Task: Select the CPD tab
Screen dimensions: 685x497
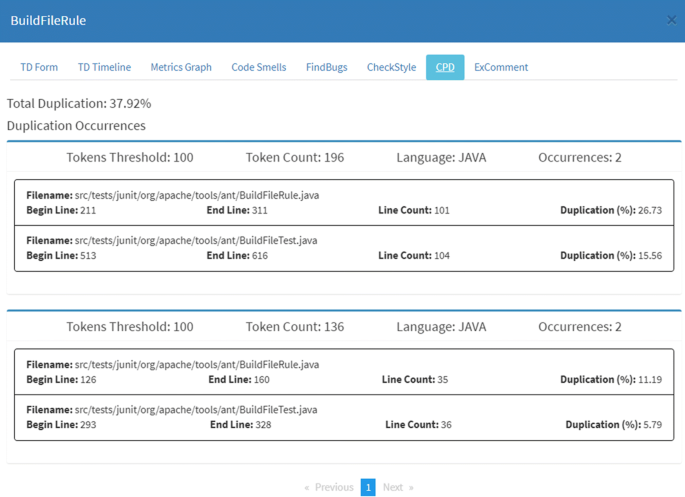Action: pos(445,67)
